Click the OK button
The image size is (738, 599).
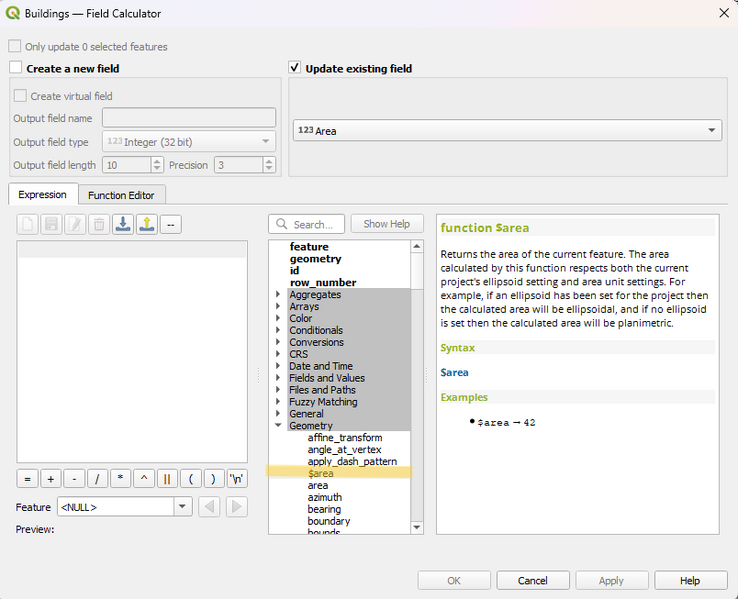[x=454, y=580]
